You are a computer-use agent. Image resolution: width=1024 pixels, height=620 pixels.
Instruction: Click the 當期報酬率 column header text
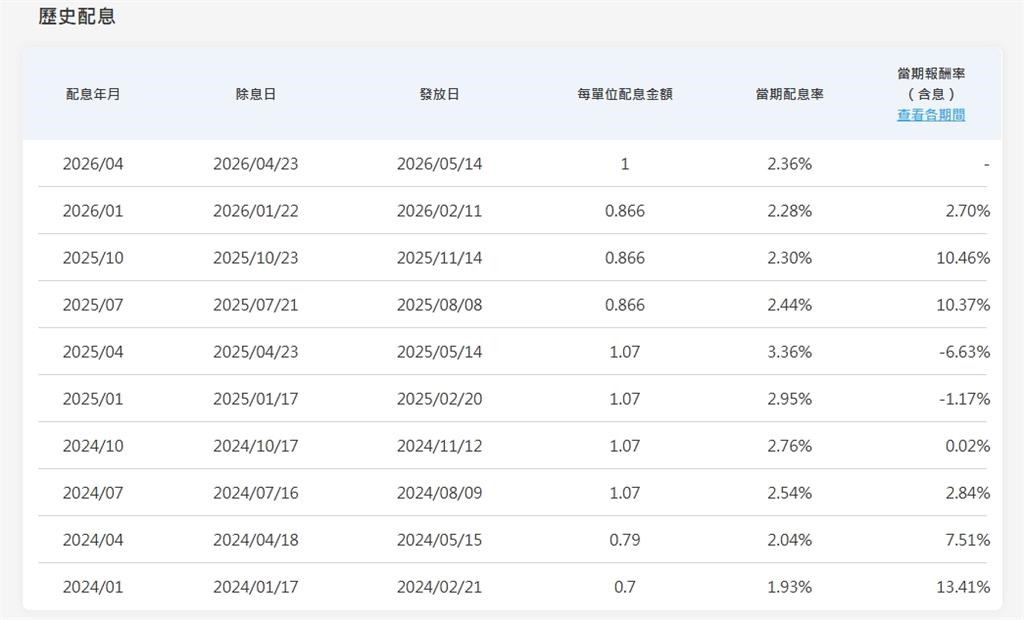coord(931,74)
